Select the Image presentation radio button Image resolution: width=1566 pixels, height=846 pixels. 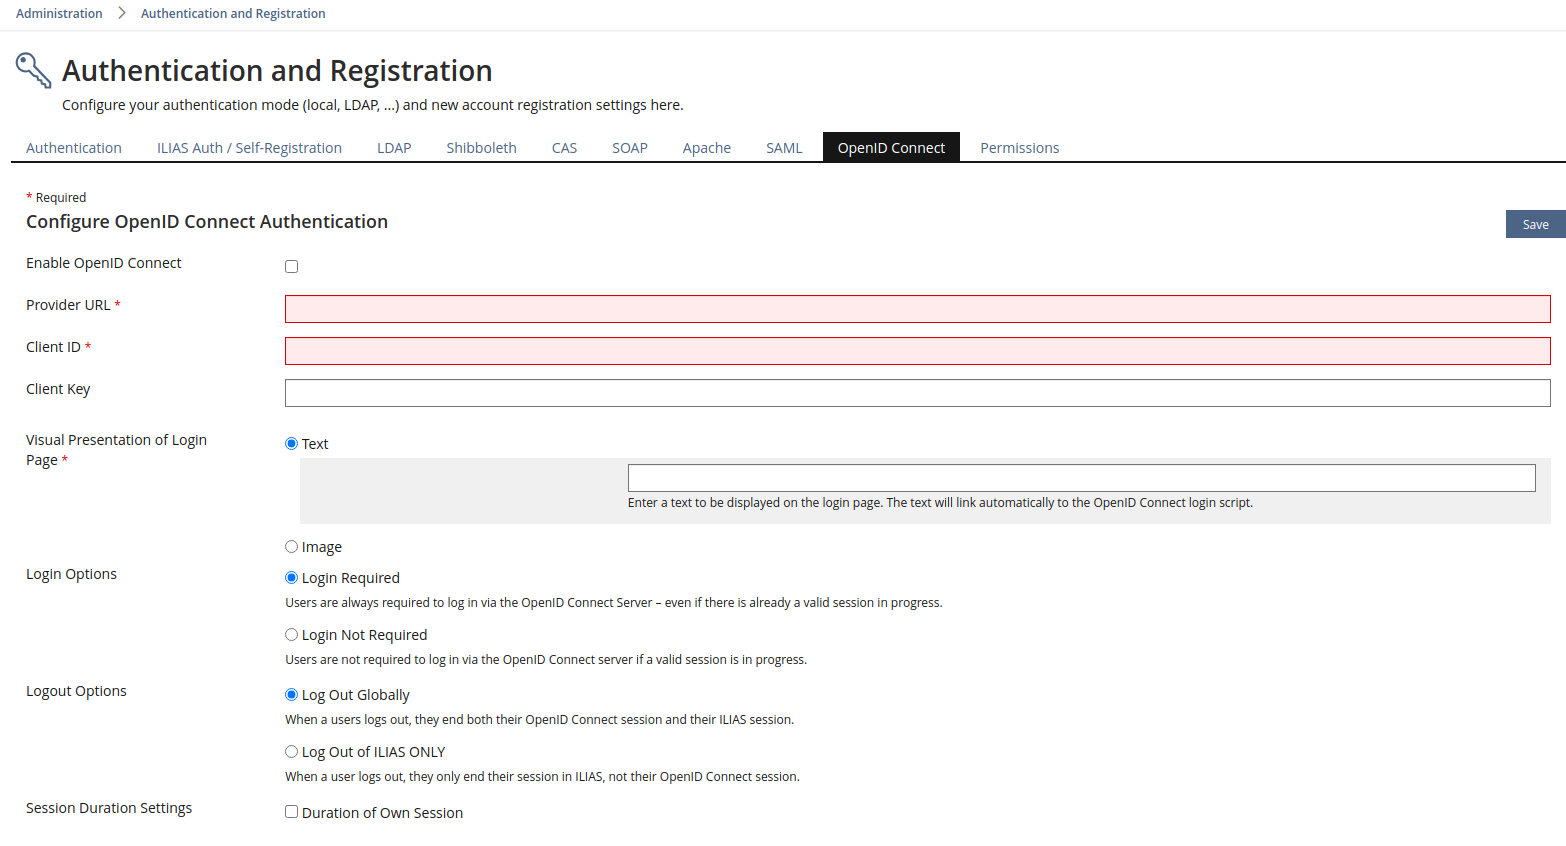[292, 547]
